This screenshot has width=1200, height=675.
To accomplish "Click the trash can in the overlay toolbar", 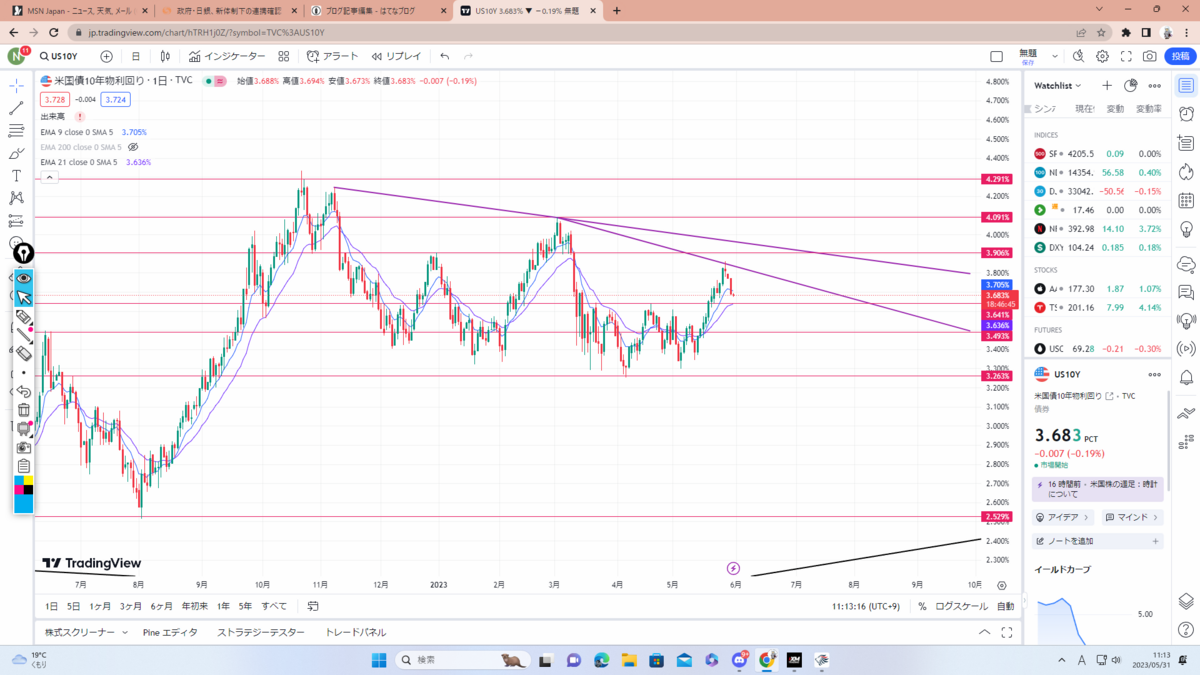I will [x=23, y=410].
